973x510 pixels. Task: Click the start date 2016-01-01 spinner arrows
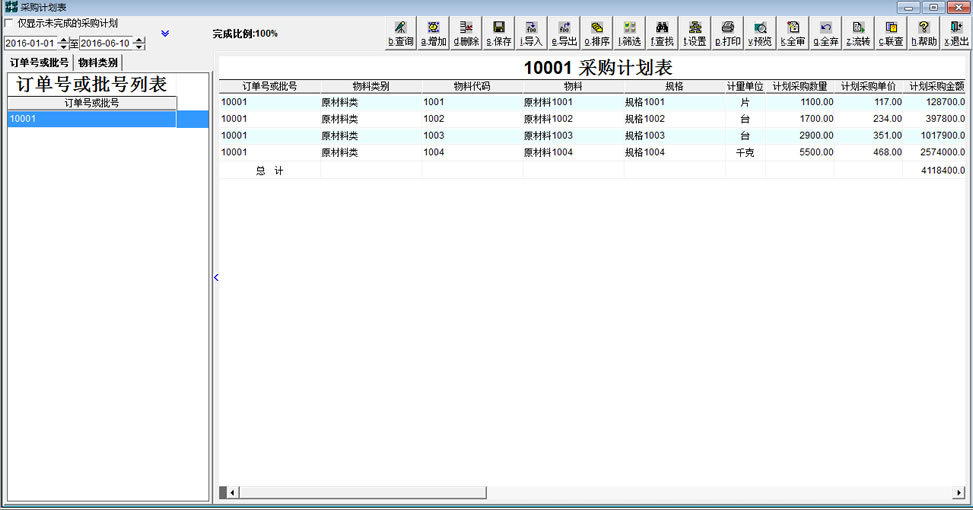(64, 43)
